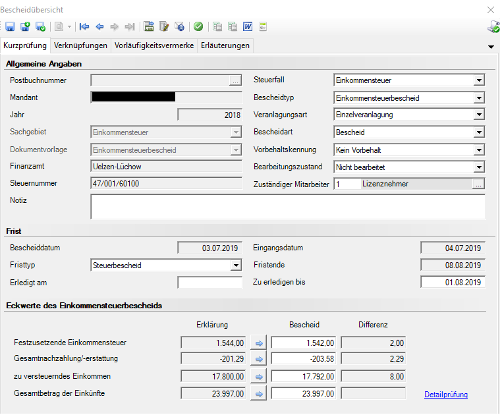Click the Erledigt am empty field
The width and height of the screenshot is (500, 415).
210,282
